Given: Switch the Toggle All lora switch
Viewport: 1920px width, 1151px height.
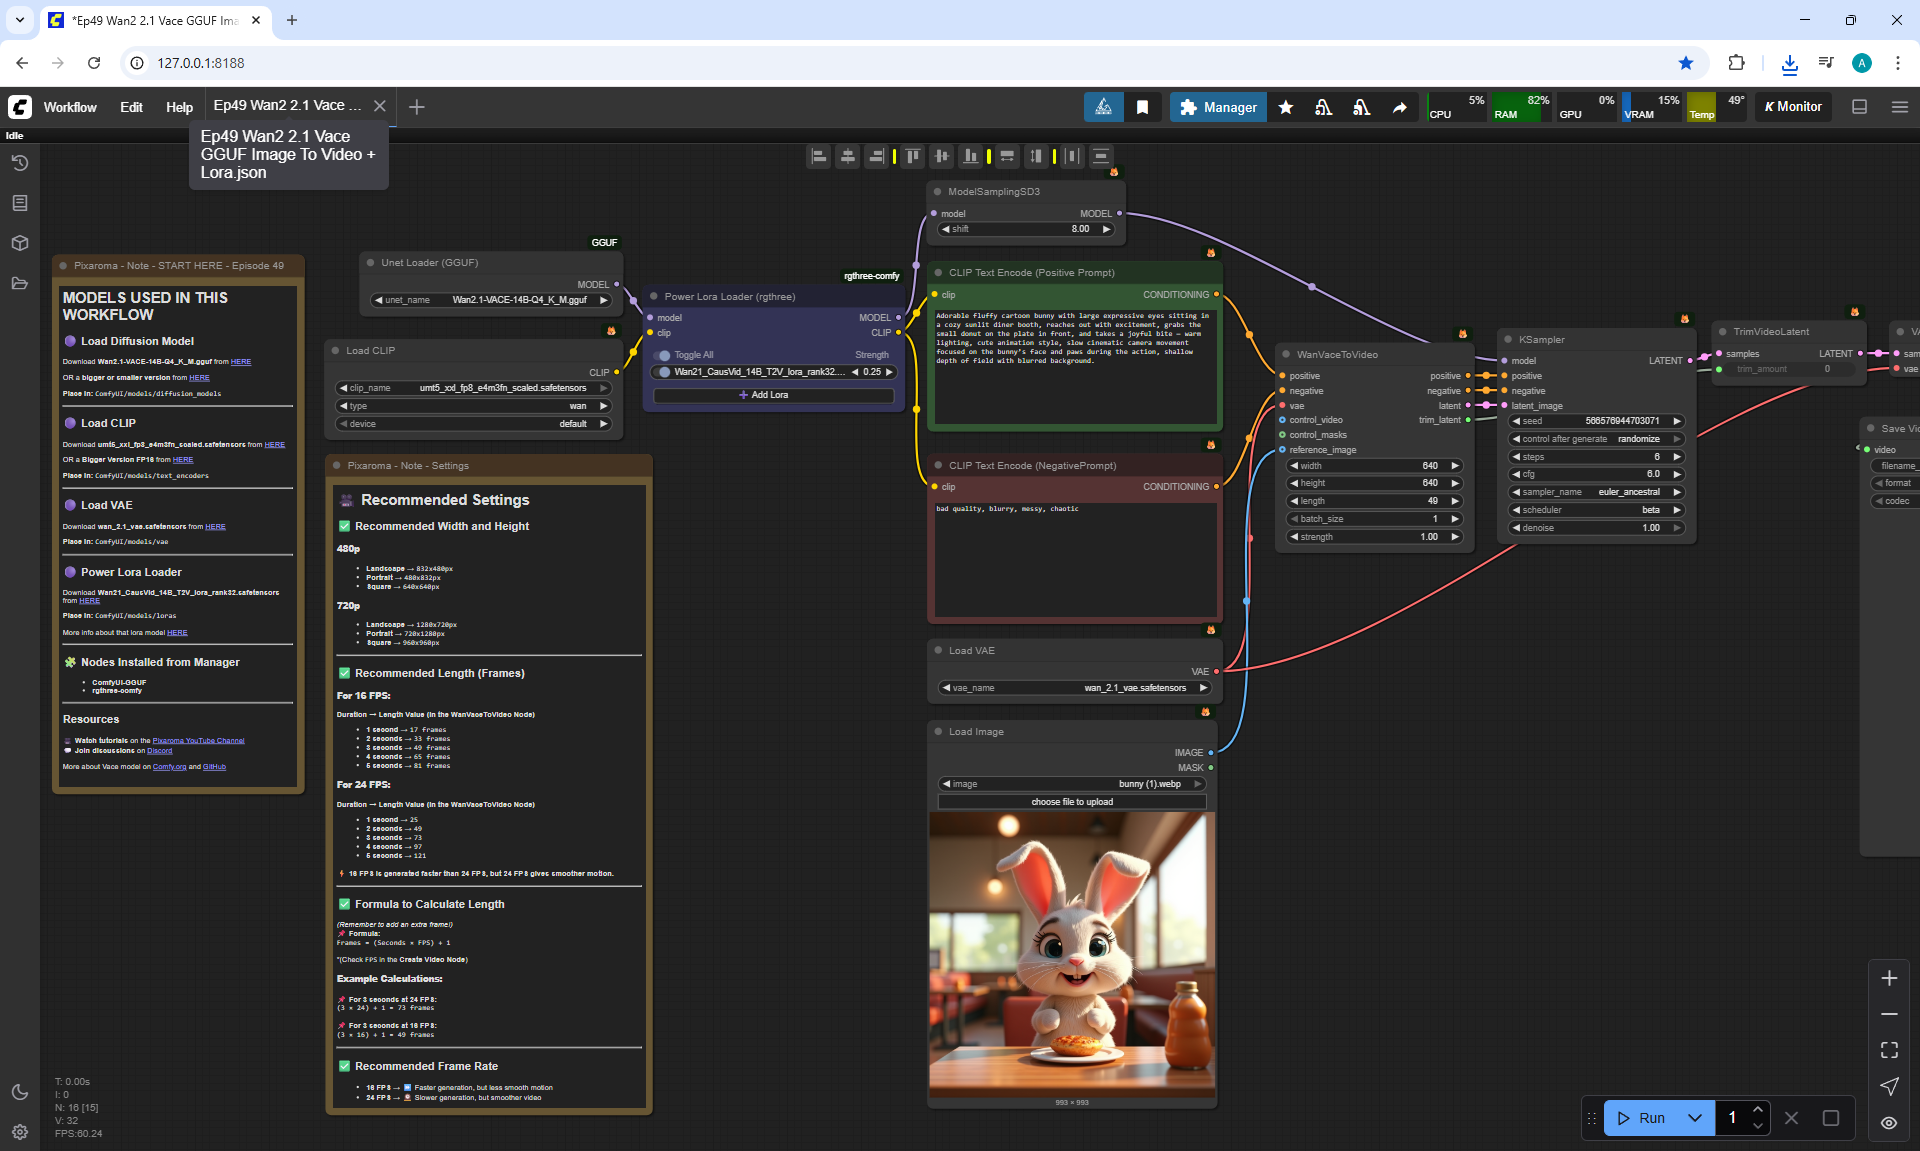Looking at the screenshot, I should [x=664, y=355].
